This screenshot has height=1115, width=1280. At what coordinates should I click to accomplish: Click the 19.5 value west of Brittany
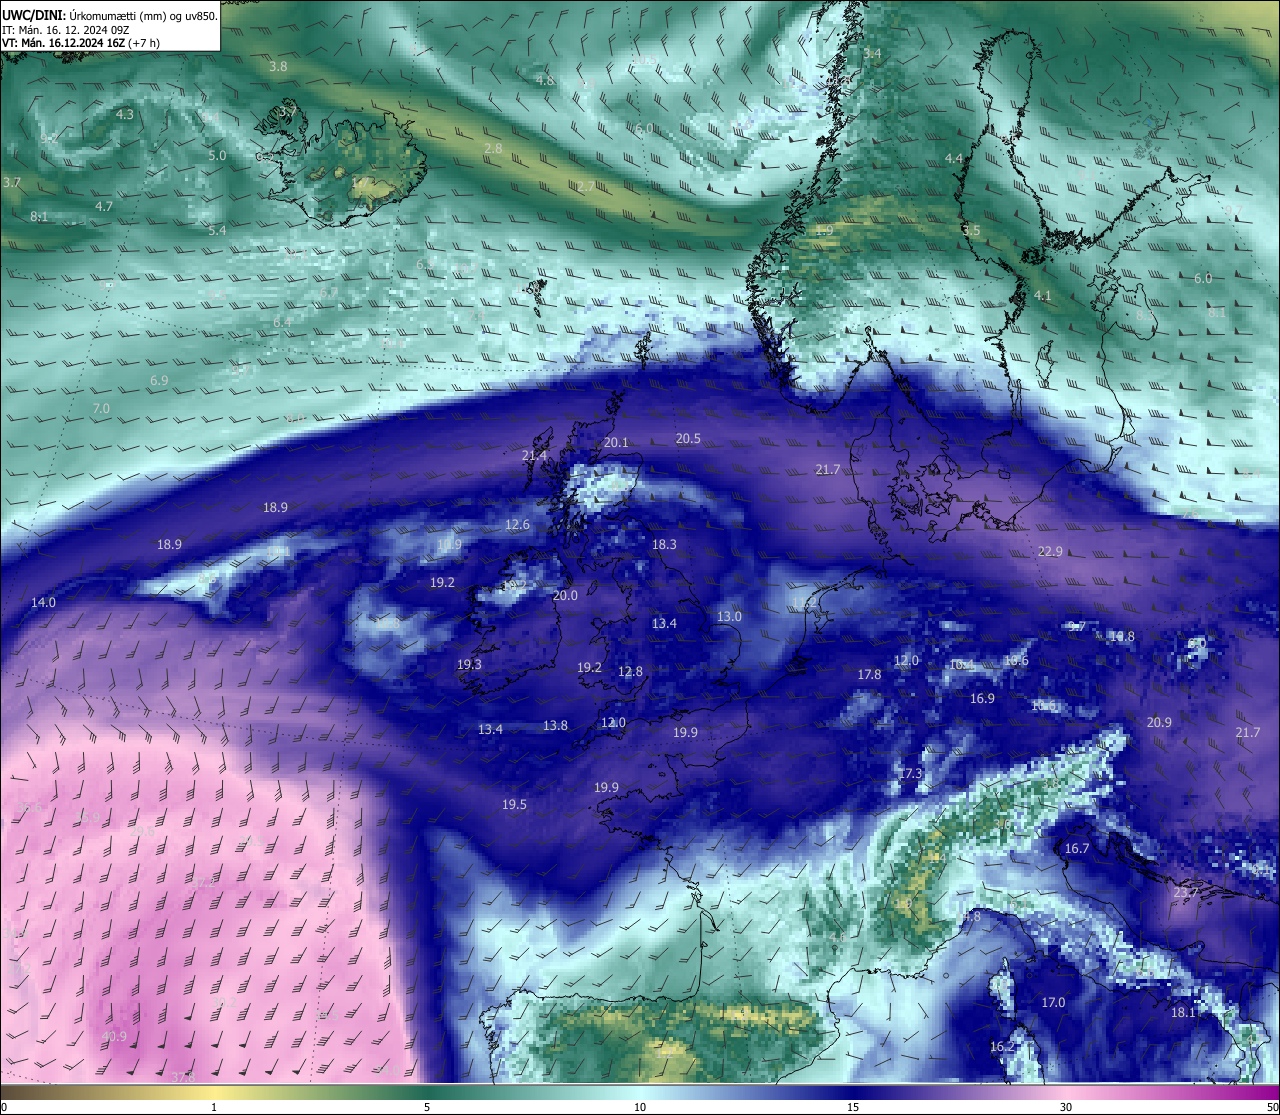(514, 805)
